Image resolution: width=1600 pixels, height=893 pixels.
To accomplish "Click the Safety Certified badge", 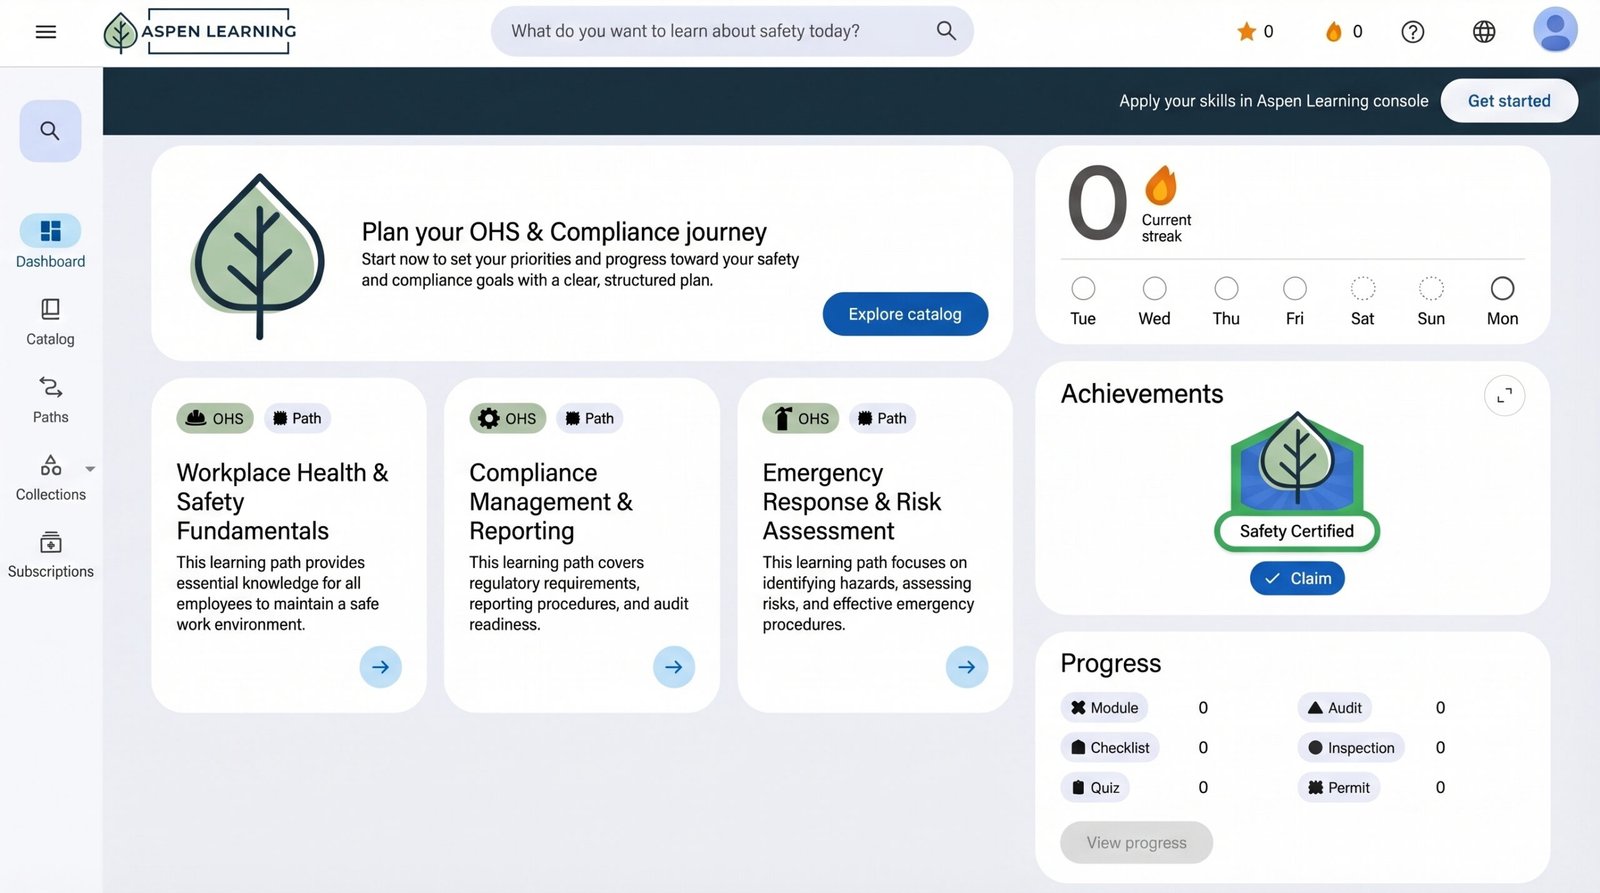I will pos(1297,480).
